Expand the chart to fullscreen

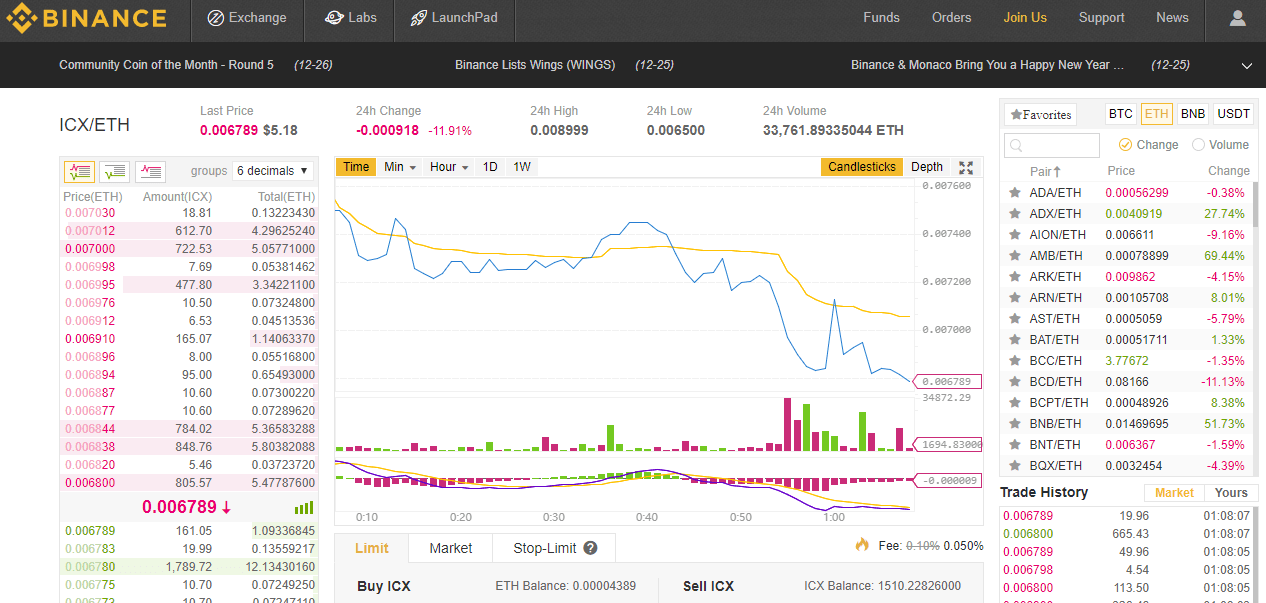click(965, 167)
